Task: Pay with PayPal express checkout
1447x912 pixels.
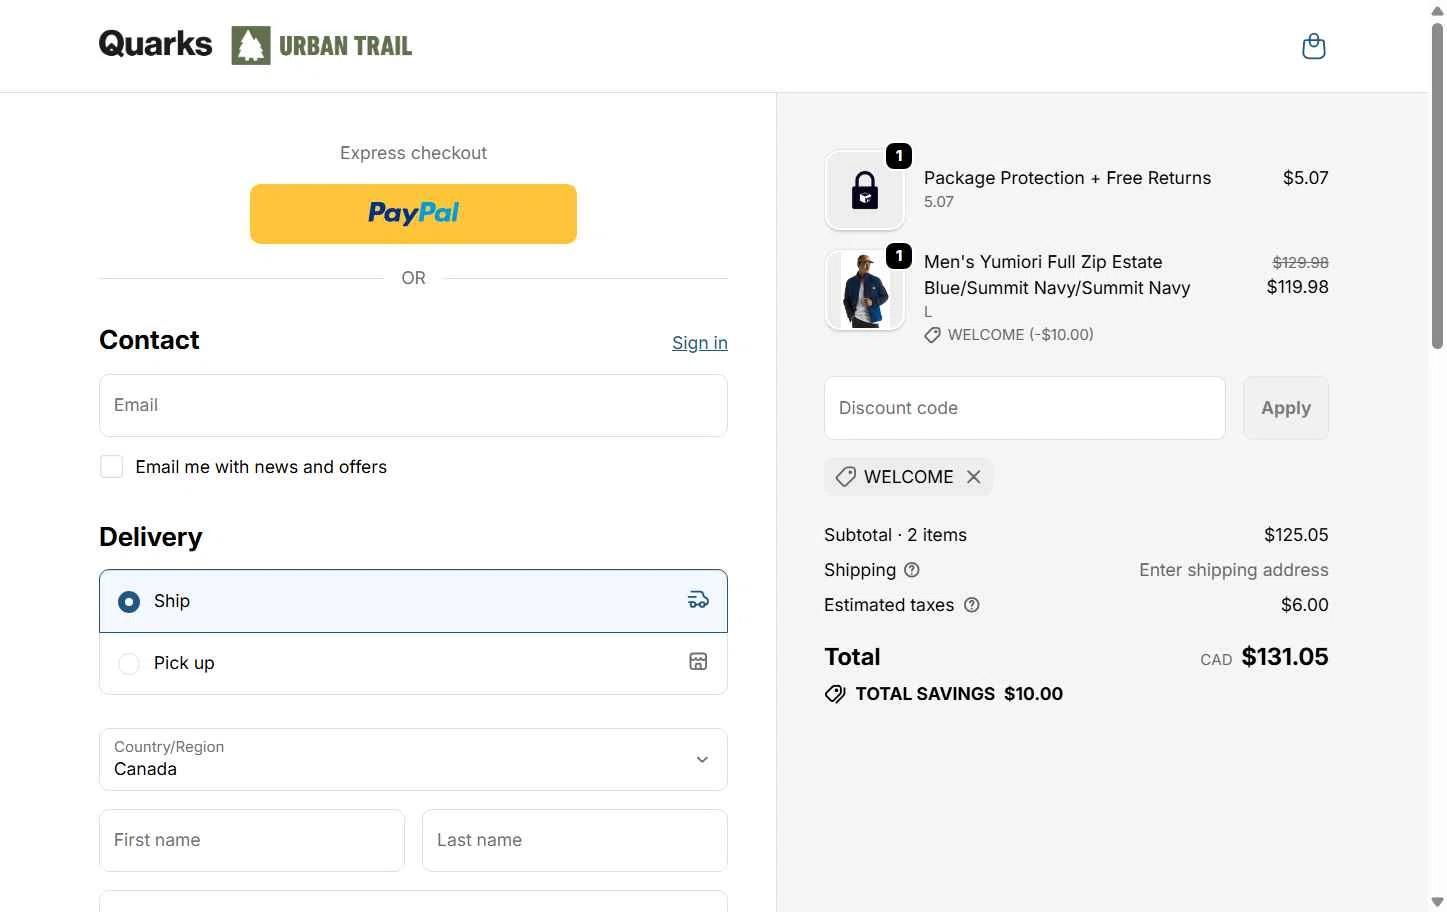Action: [413, 214]
